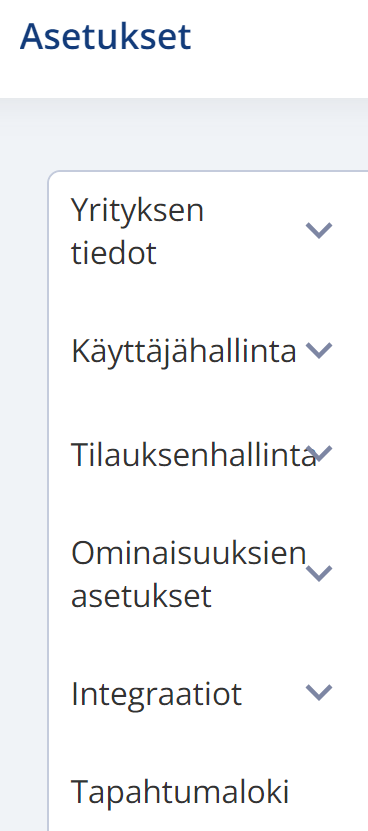Click the gray margin left of the settings panel

tap(23, 477)
